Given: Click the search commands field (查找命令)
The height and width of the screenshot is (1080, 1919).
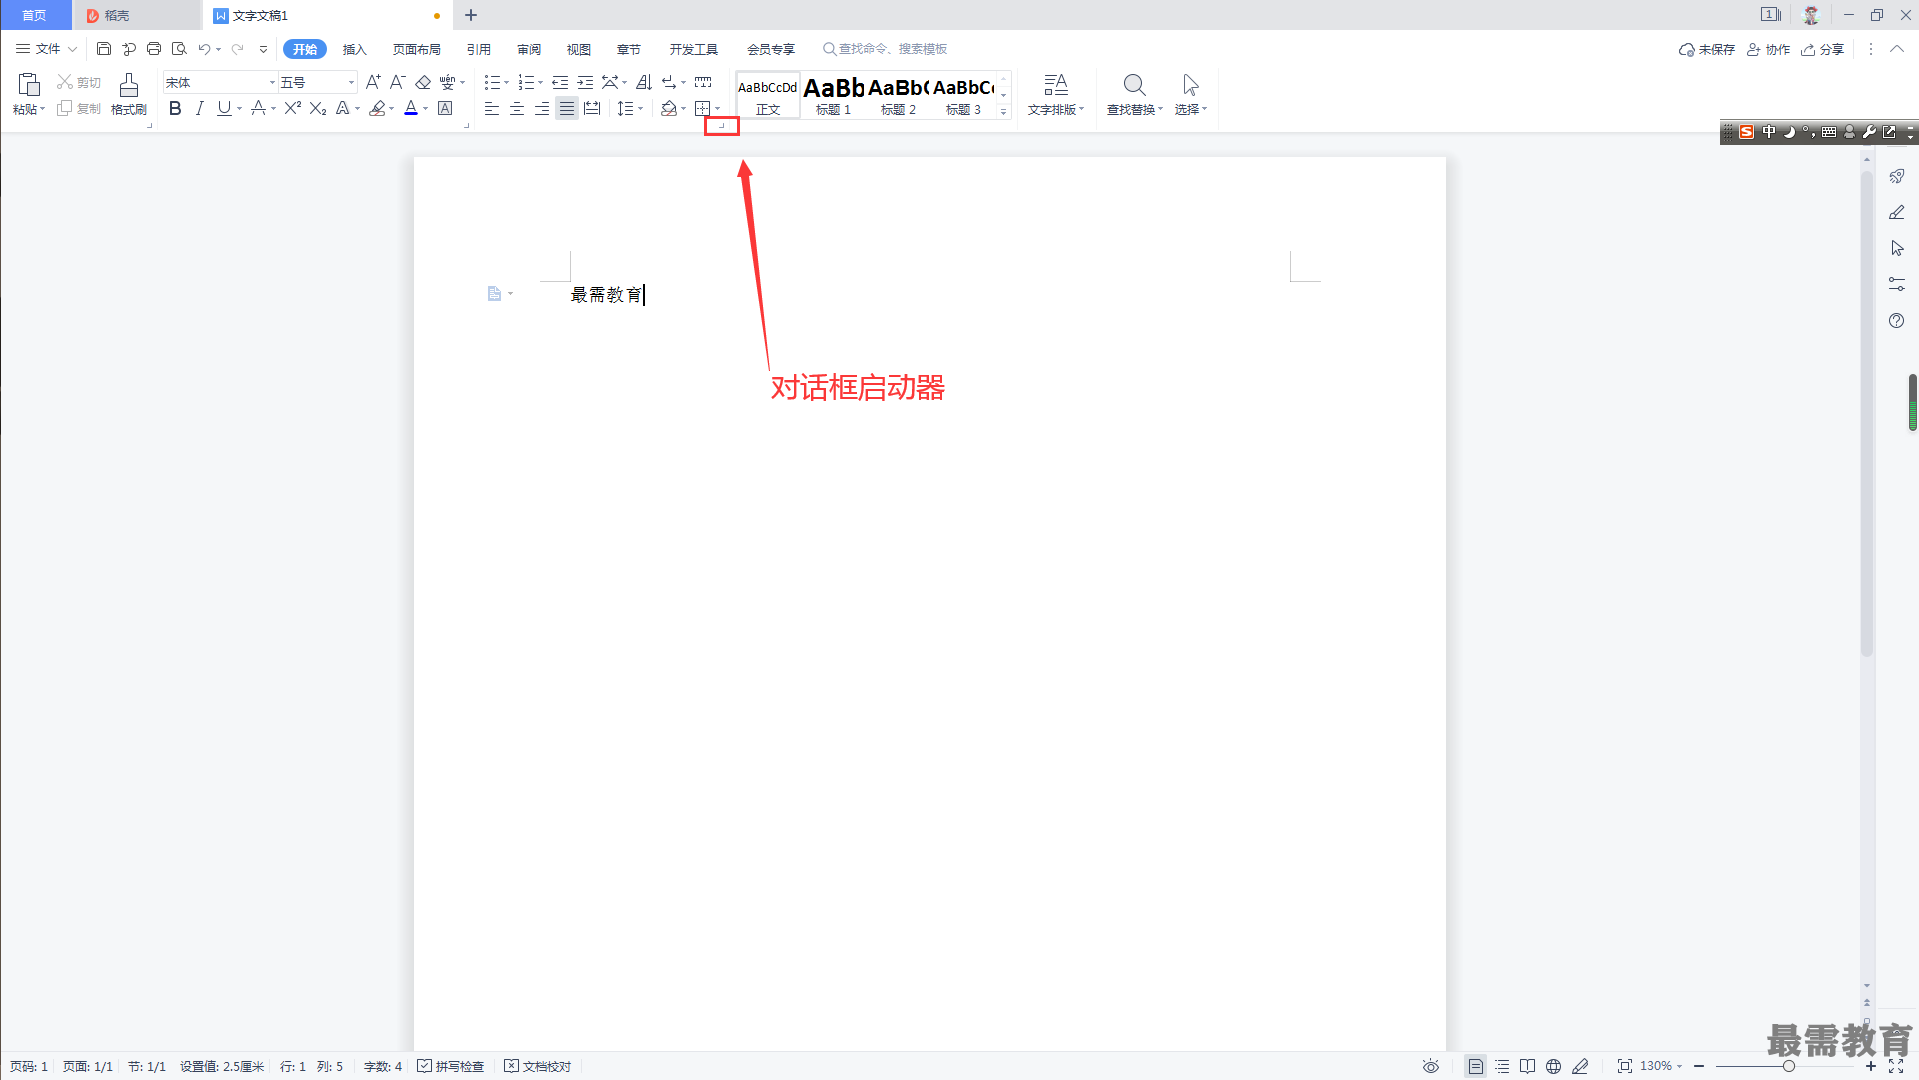Looking at the screenshot, I should [x=885, y=49].
